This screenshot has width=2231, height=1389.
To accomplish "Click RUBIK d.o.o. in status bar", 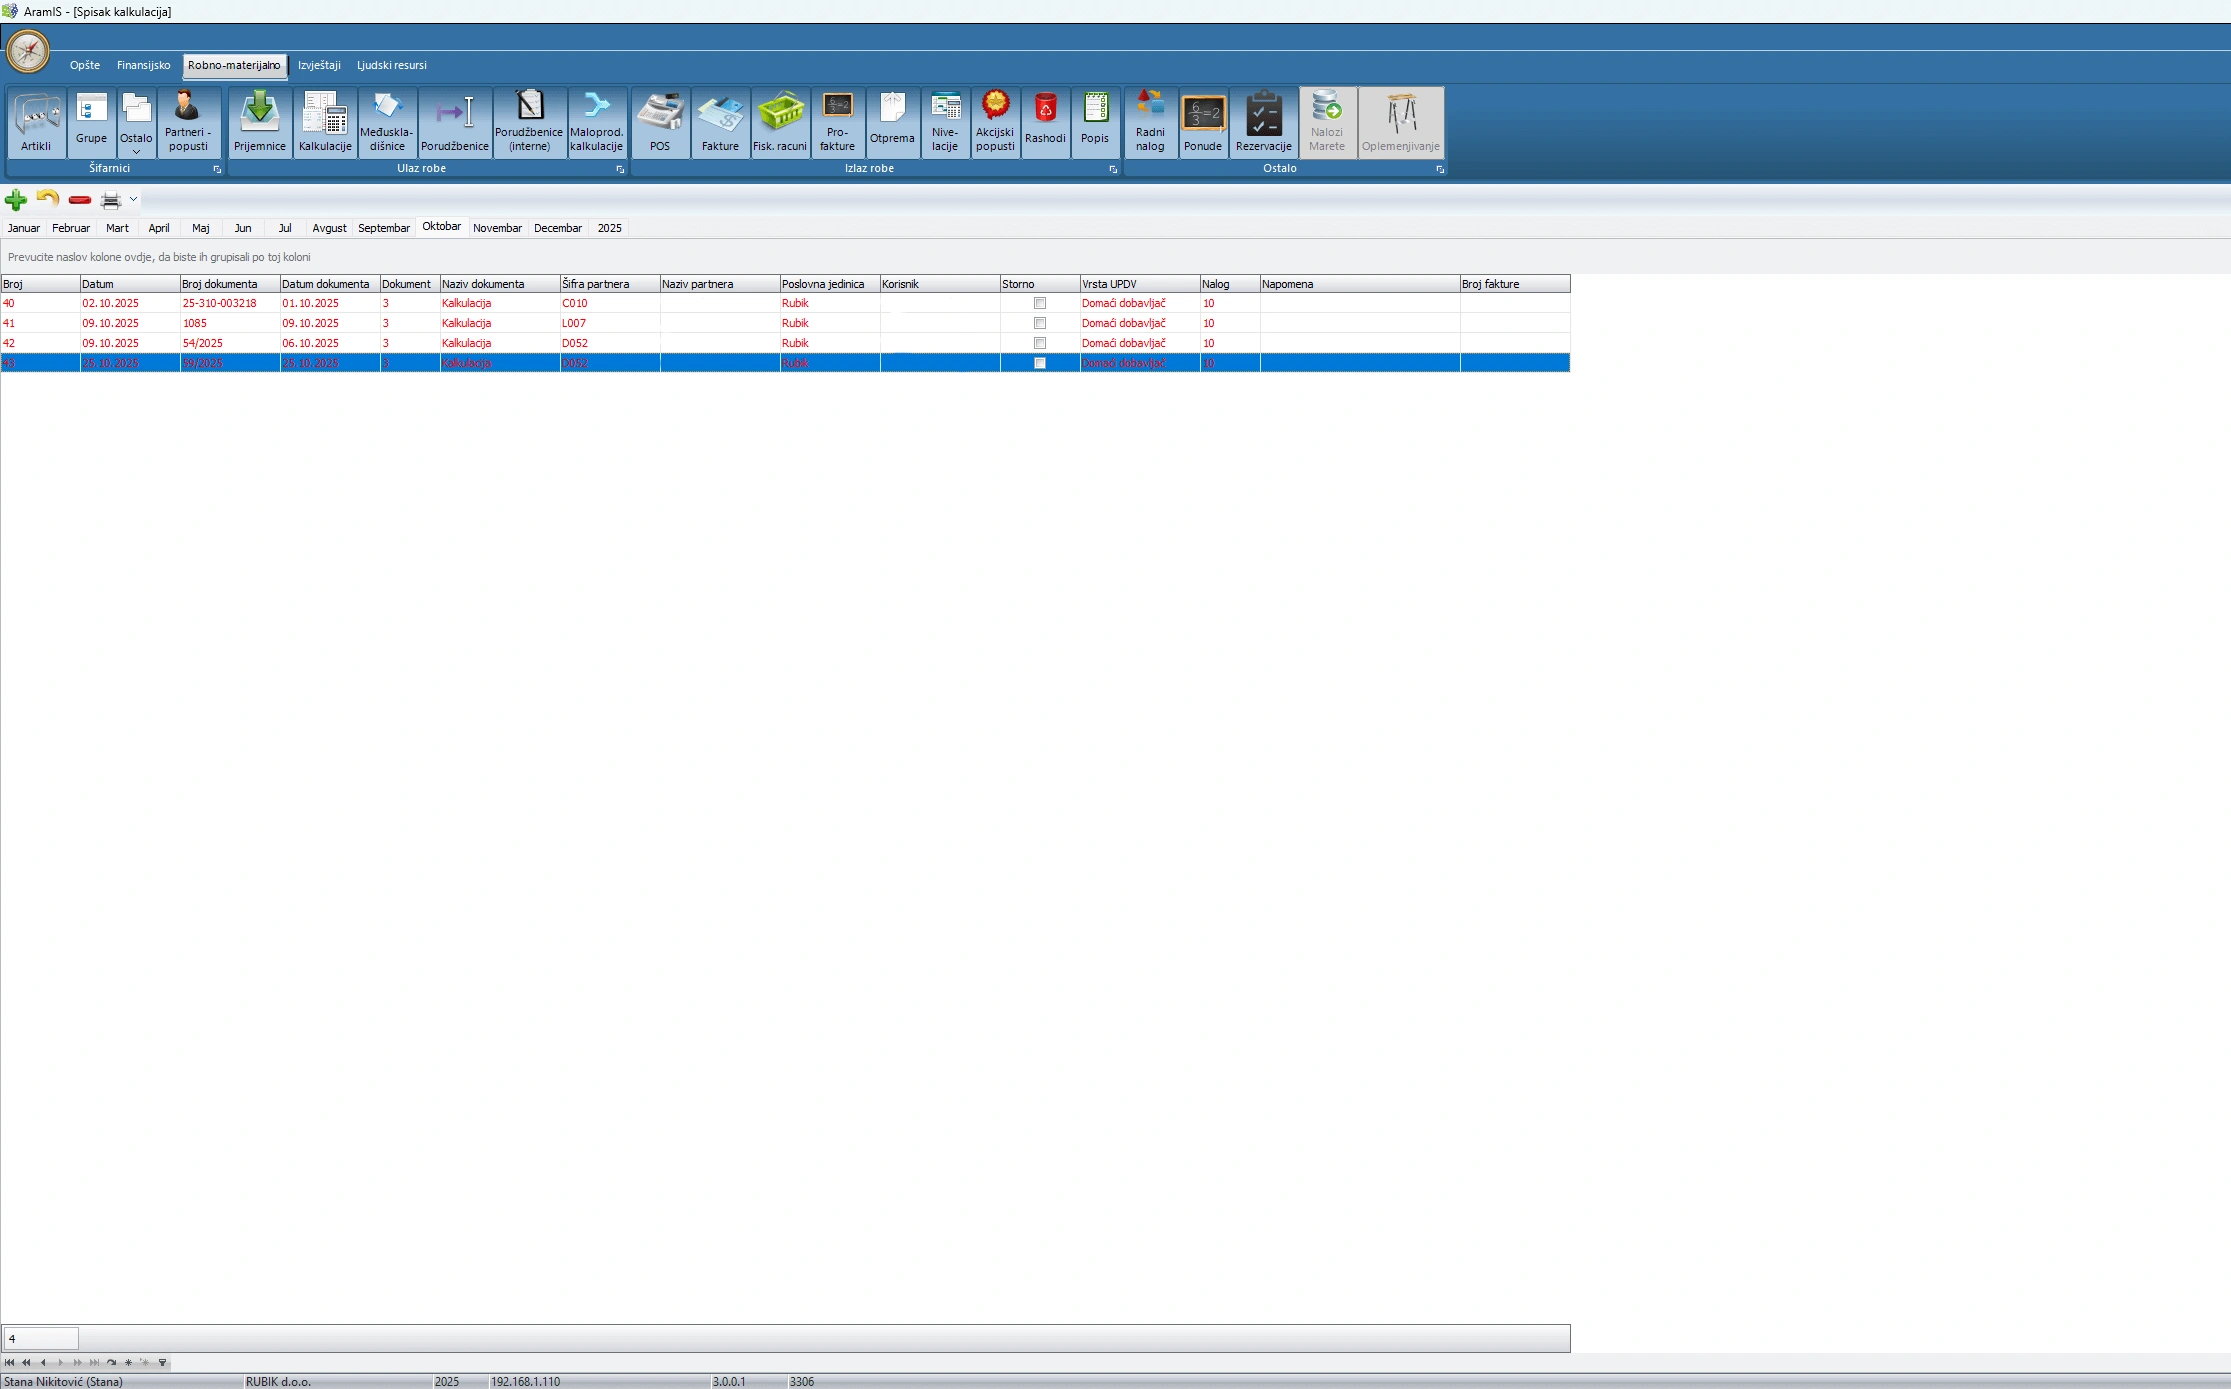I will pos(278,1381).
